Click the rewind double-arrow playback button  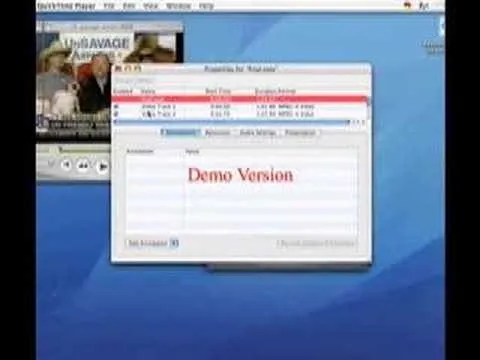pyautogui.click(x=83, y=165)
